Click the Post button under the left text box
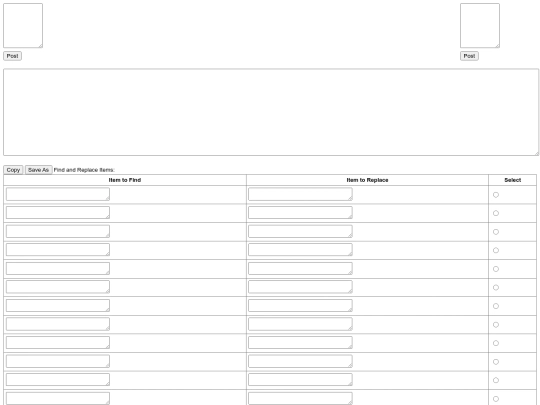The height and width of the screenshot is (405, 540). pos(12,56)
